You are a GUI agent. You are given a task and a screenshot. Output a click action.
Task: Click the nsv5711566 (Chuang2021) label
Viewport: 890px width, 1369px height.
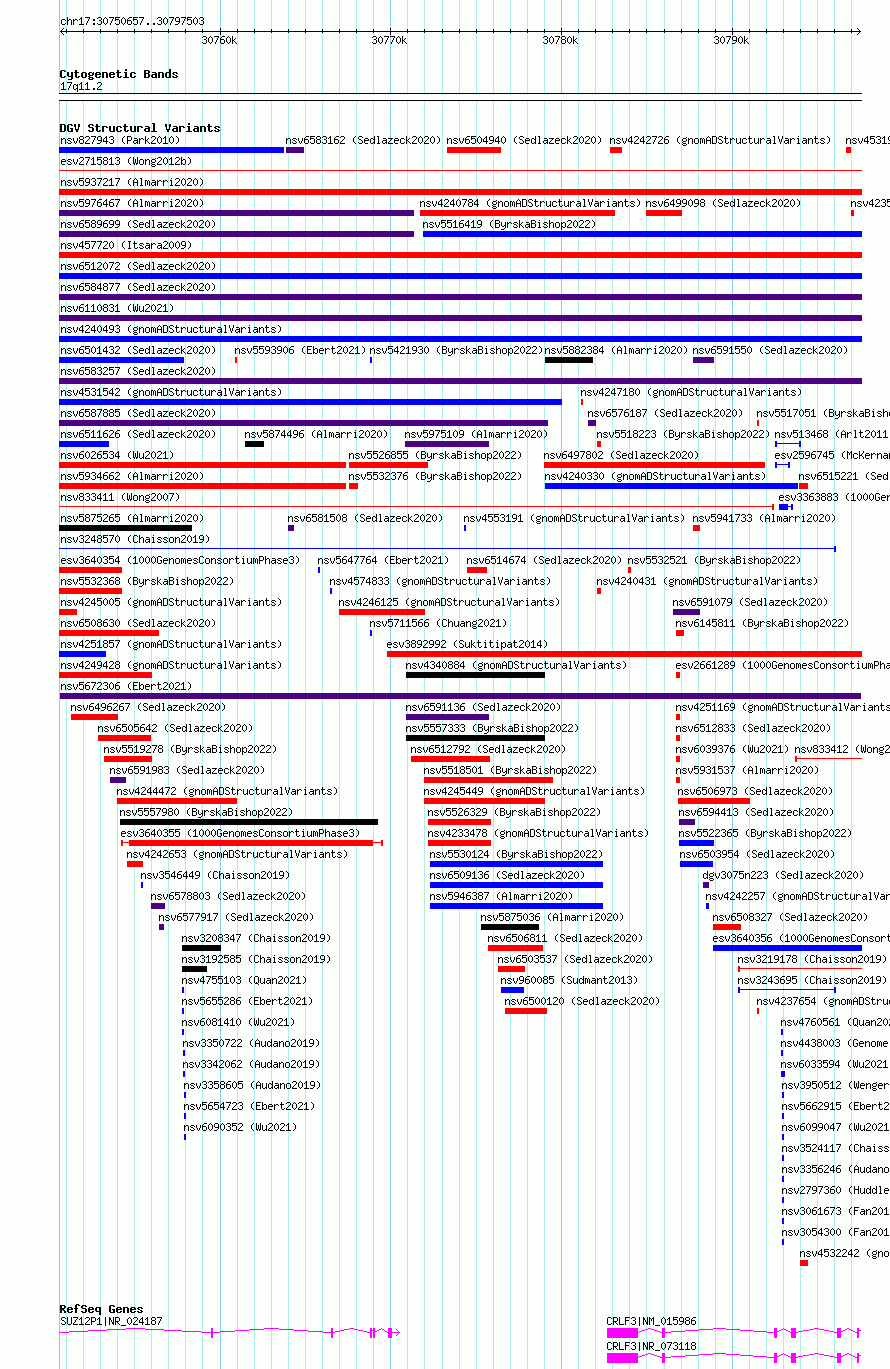point(438,623)
